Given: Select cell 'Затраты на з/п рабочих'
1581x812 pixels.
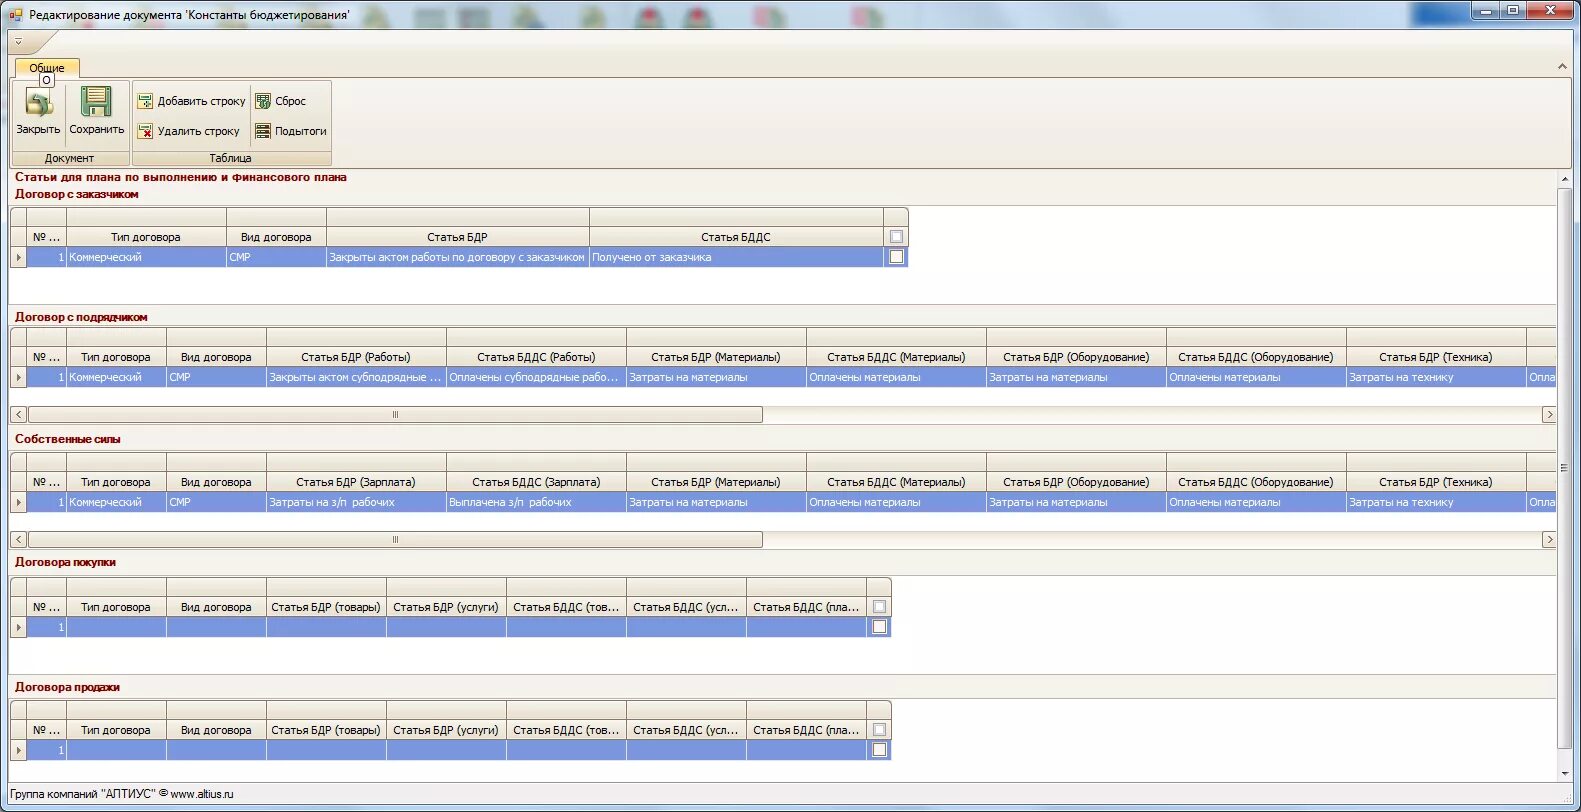Looking at the screenshot, I should (x=356, y=502).
